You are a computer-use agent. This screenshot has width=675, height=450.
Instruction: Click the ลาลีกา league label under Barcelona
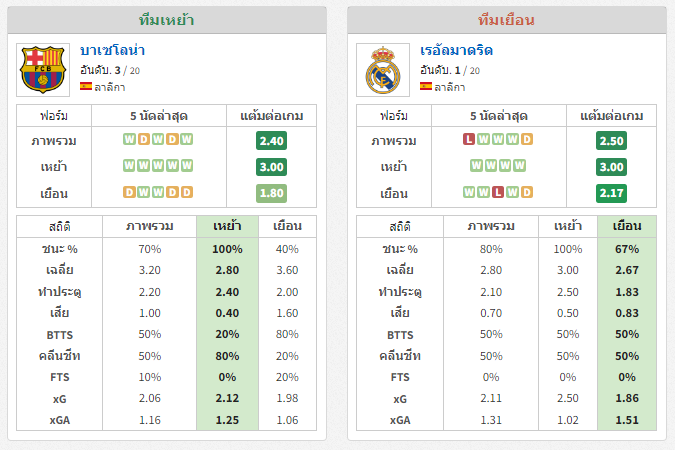point(110,87)
